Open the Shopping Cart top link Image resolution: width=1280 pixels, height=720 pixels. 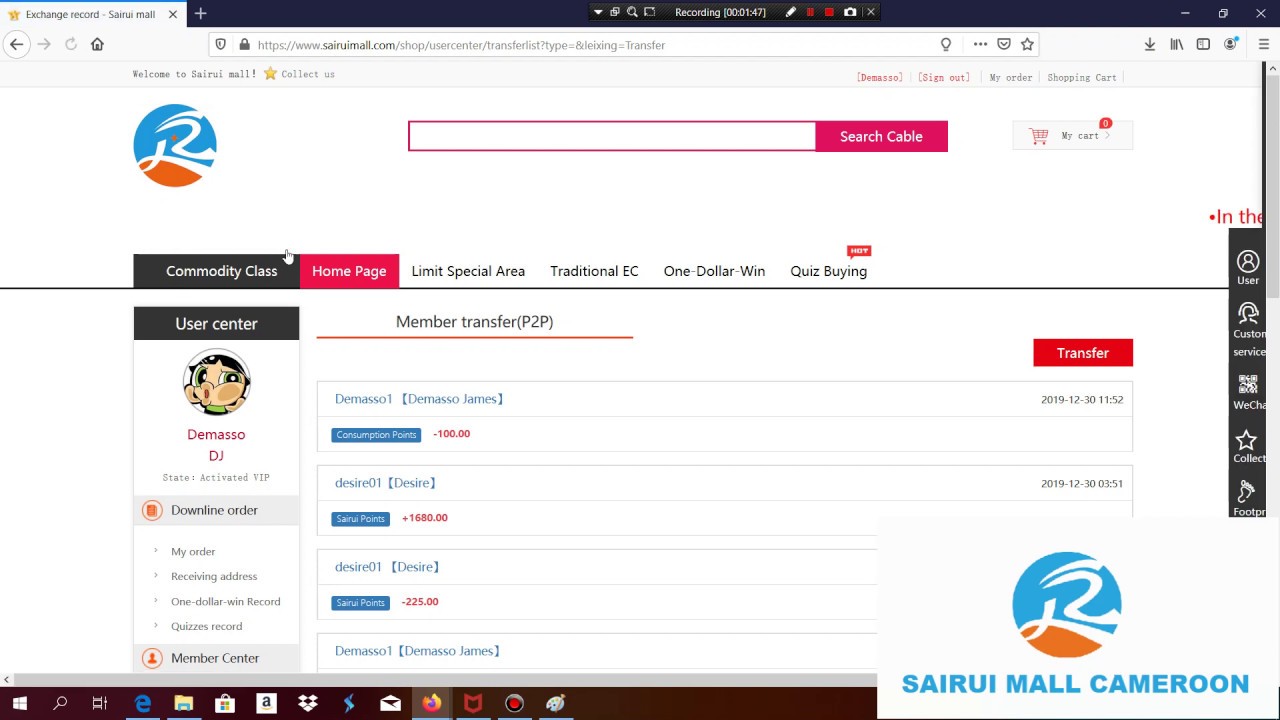click(1082, 77)
